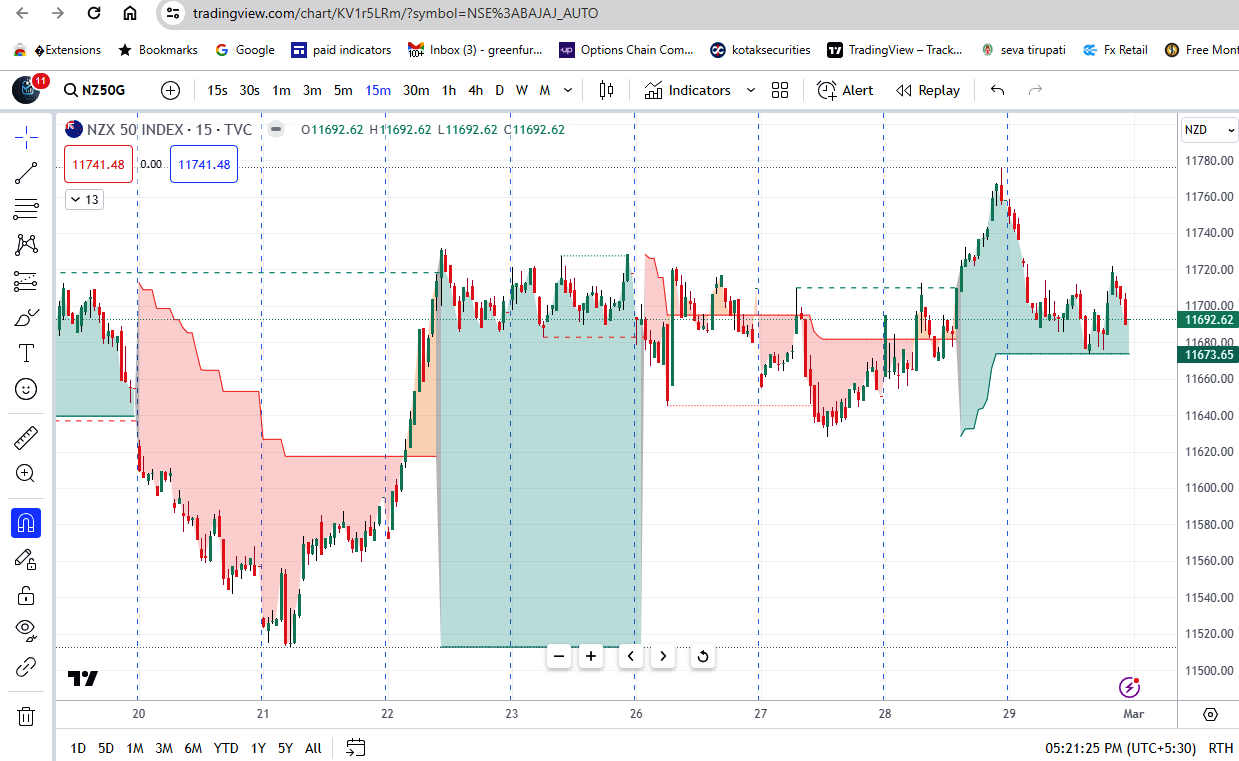
Task: Open the NZD currency dropdown
Action: tap(1208, 129)
